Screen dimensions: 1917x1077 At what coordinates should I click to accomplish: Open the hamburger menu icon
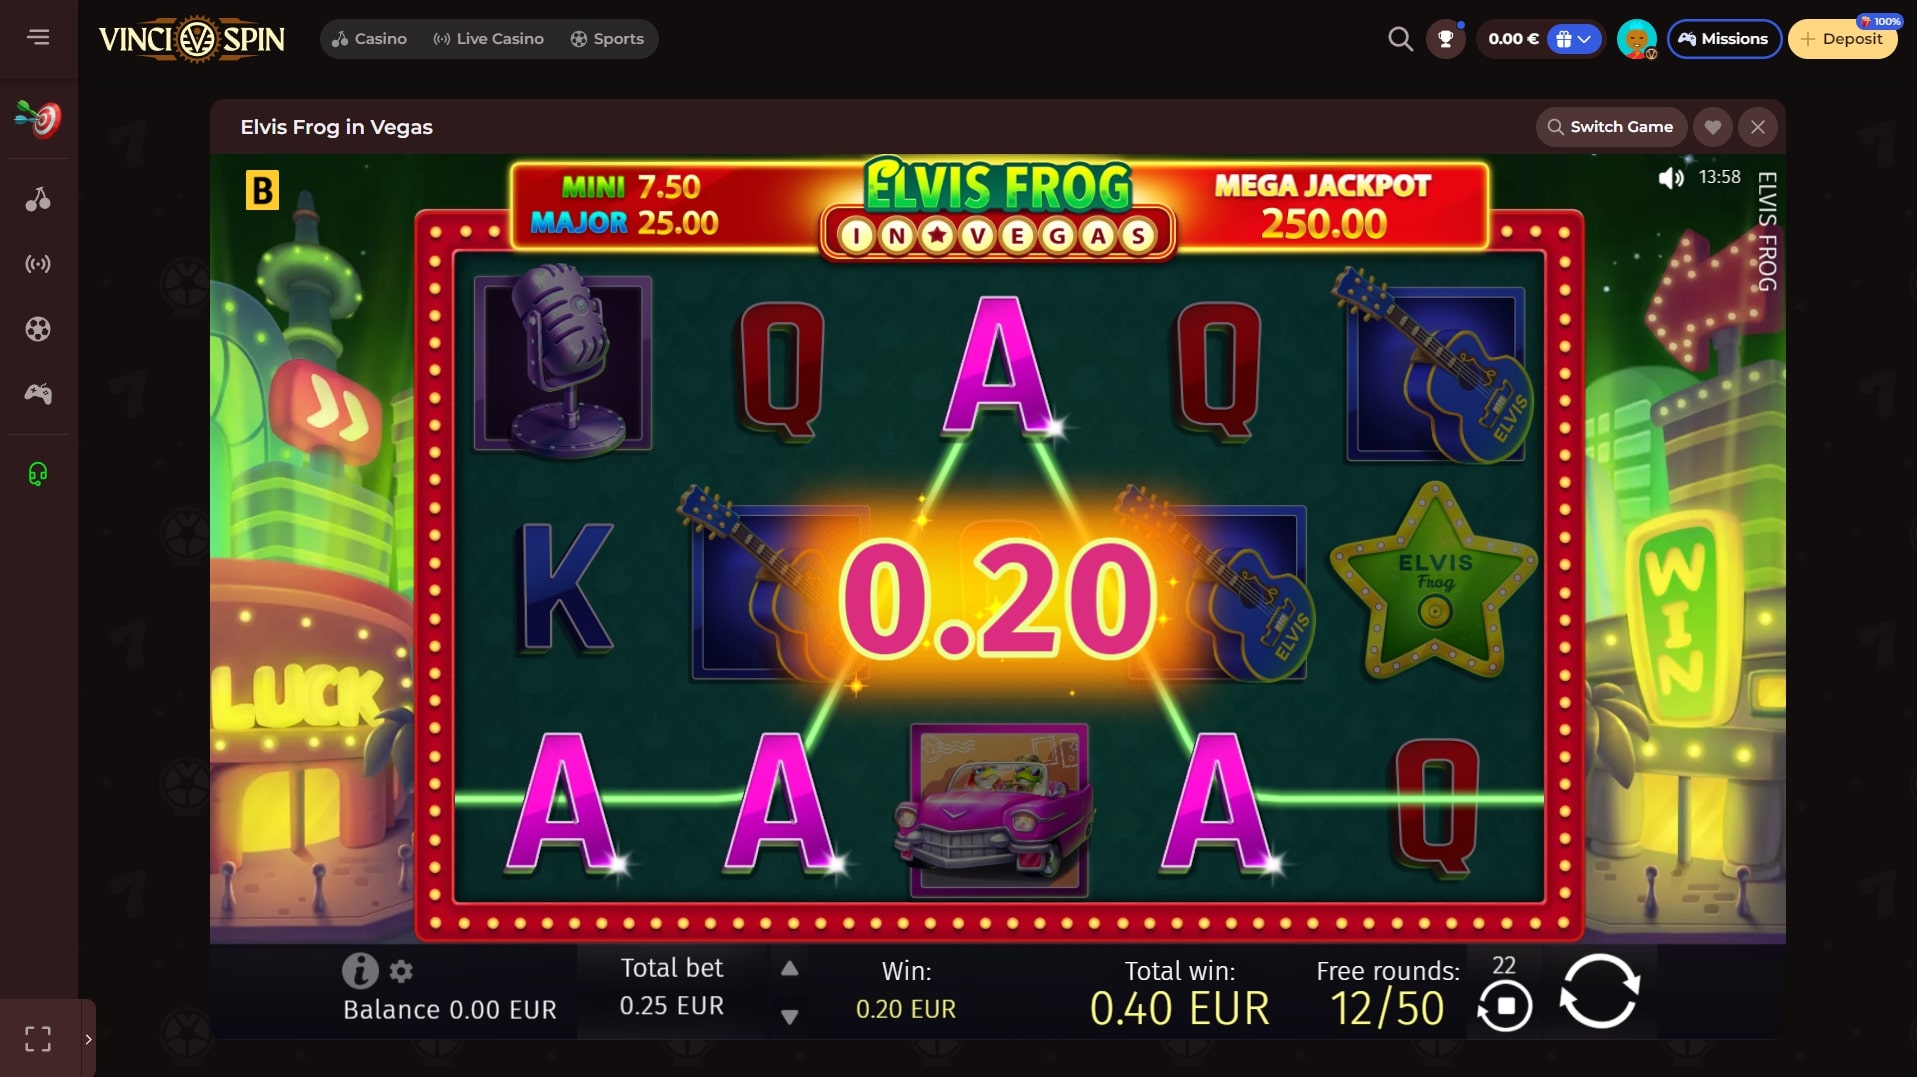click(x=38, y=38)
